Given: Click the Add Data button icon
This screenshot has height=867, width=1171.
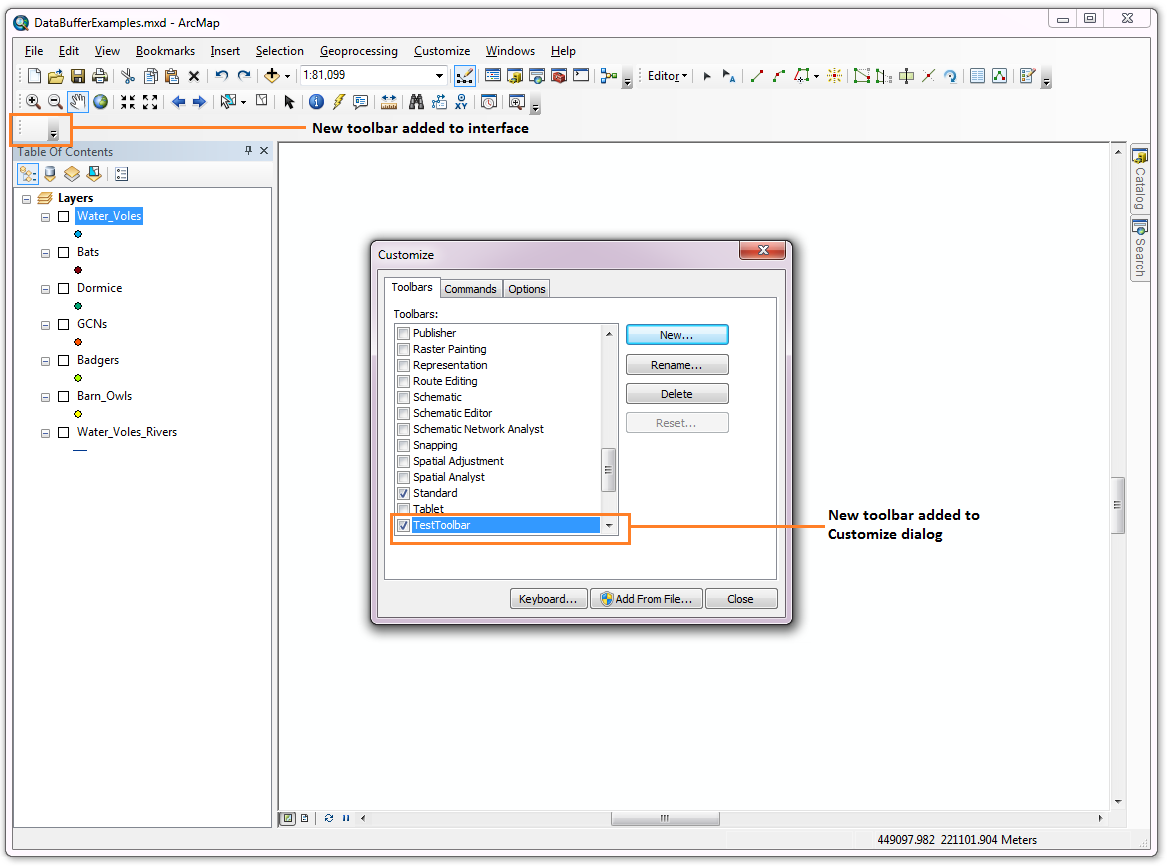Looking at the screenshot, I should pos(272,75).
